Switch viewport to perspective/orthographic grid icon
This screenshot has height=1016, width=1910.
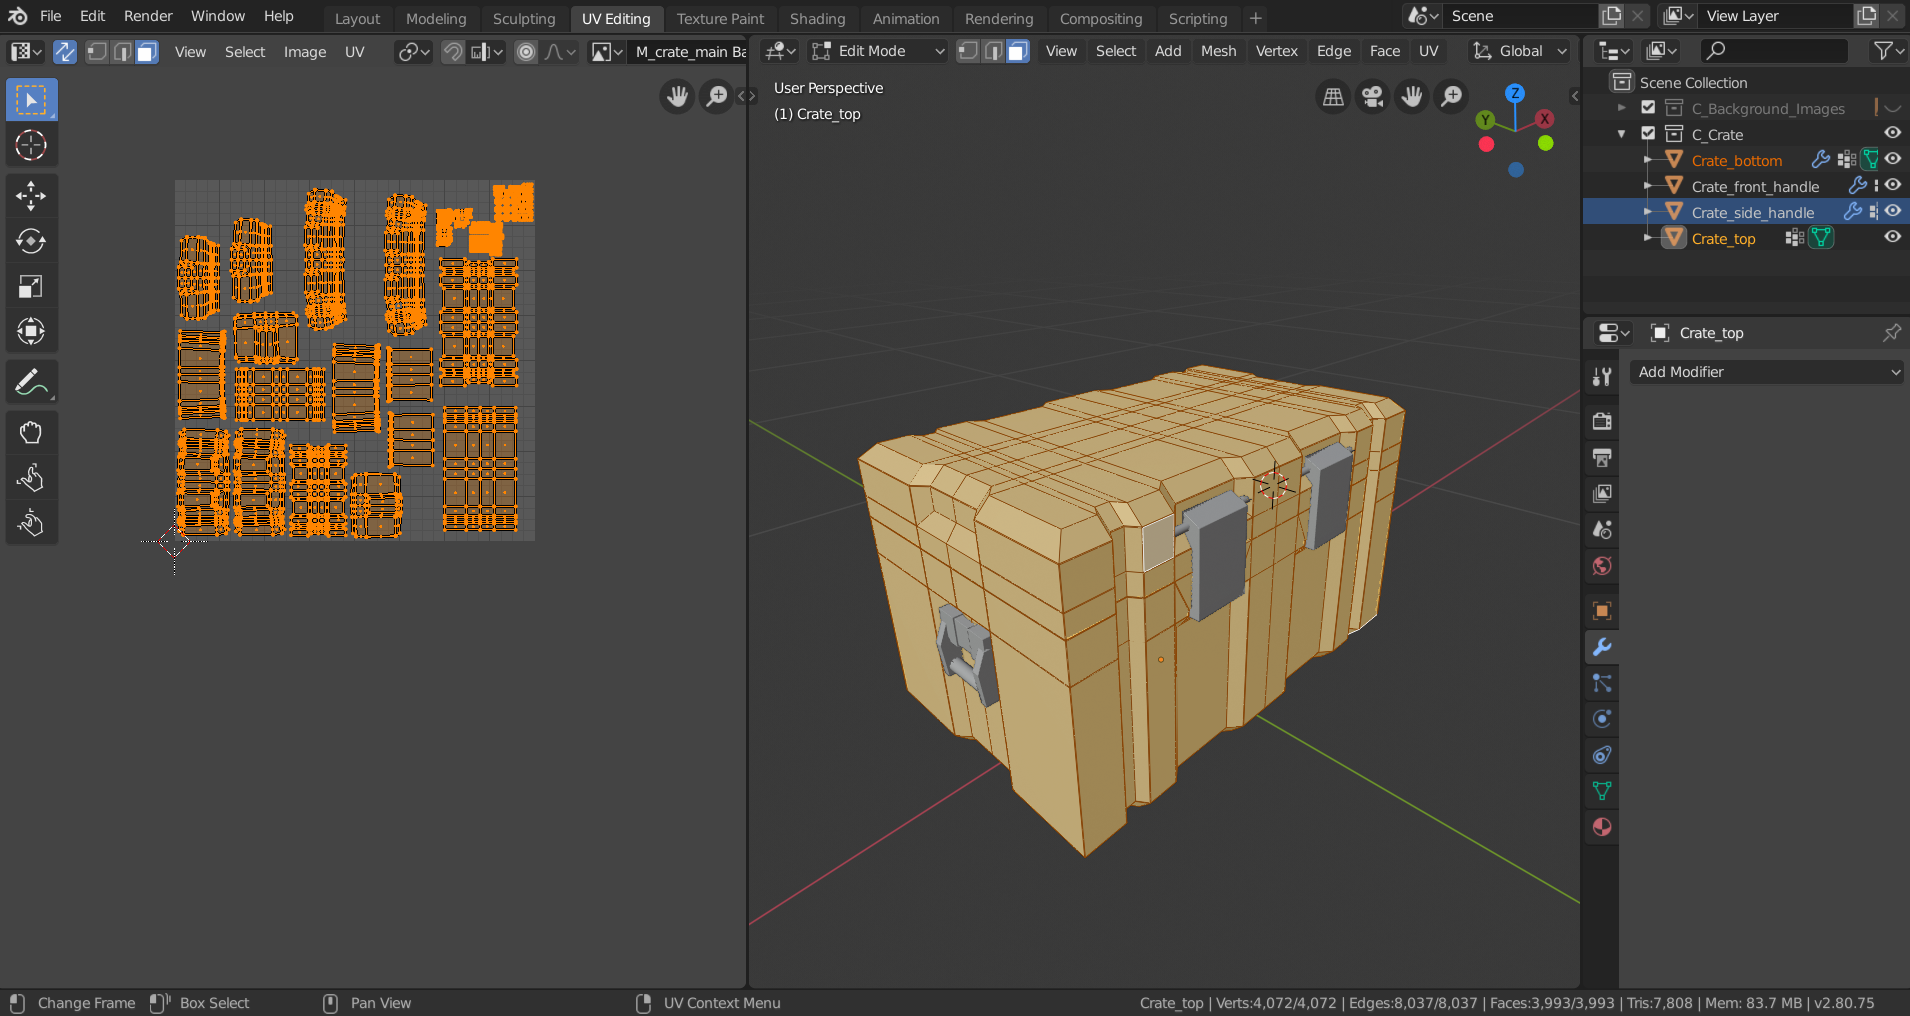(1333, 97)
